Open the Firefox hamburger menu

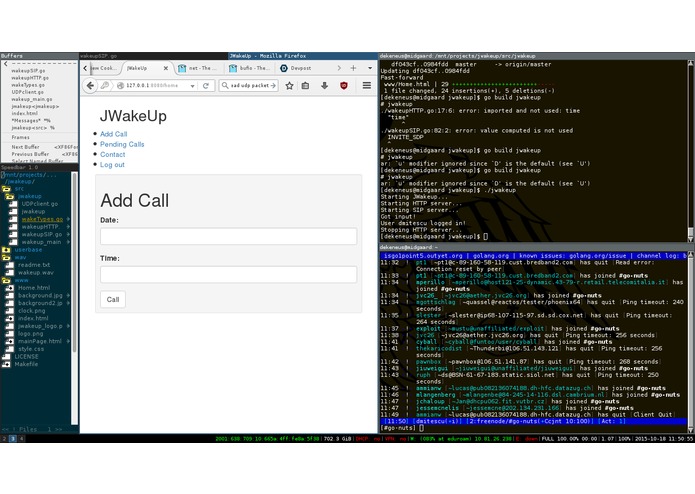click(367, 85)
